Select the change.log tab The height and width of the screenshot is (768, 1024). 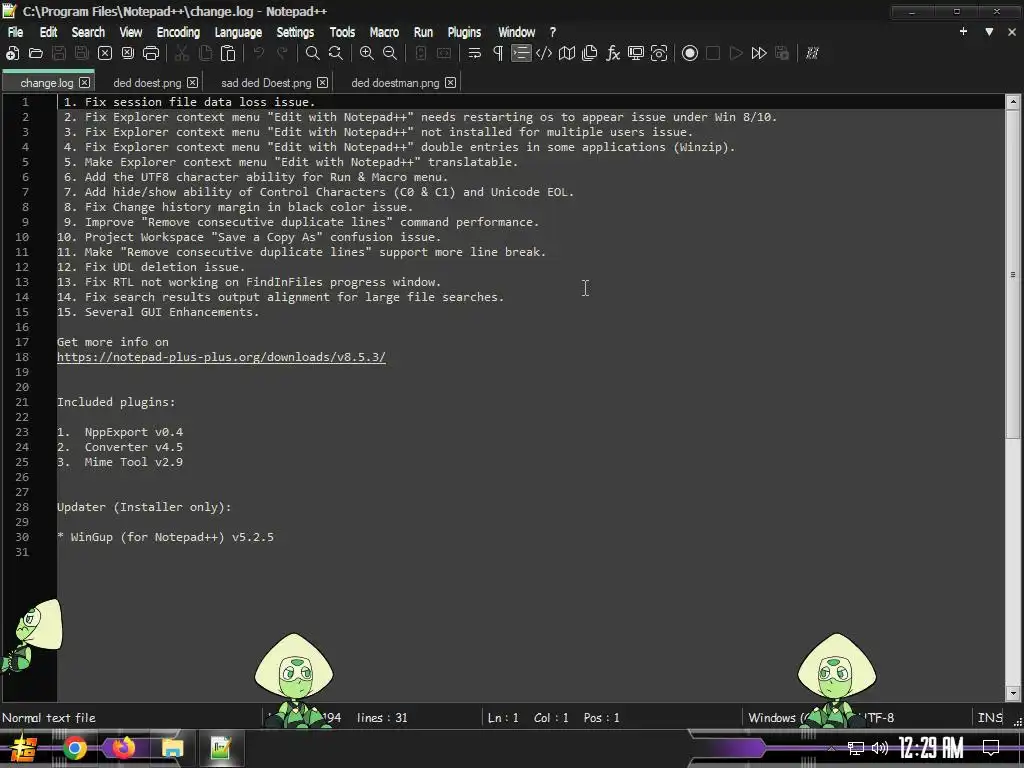click(46, 83)
